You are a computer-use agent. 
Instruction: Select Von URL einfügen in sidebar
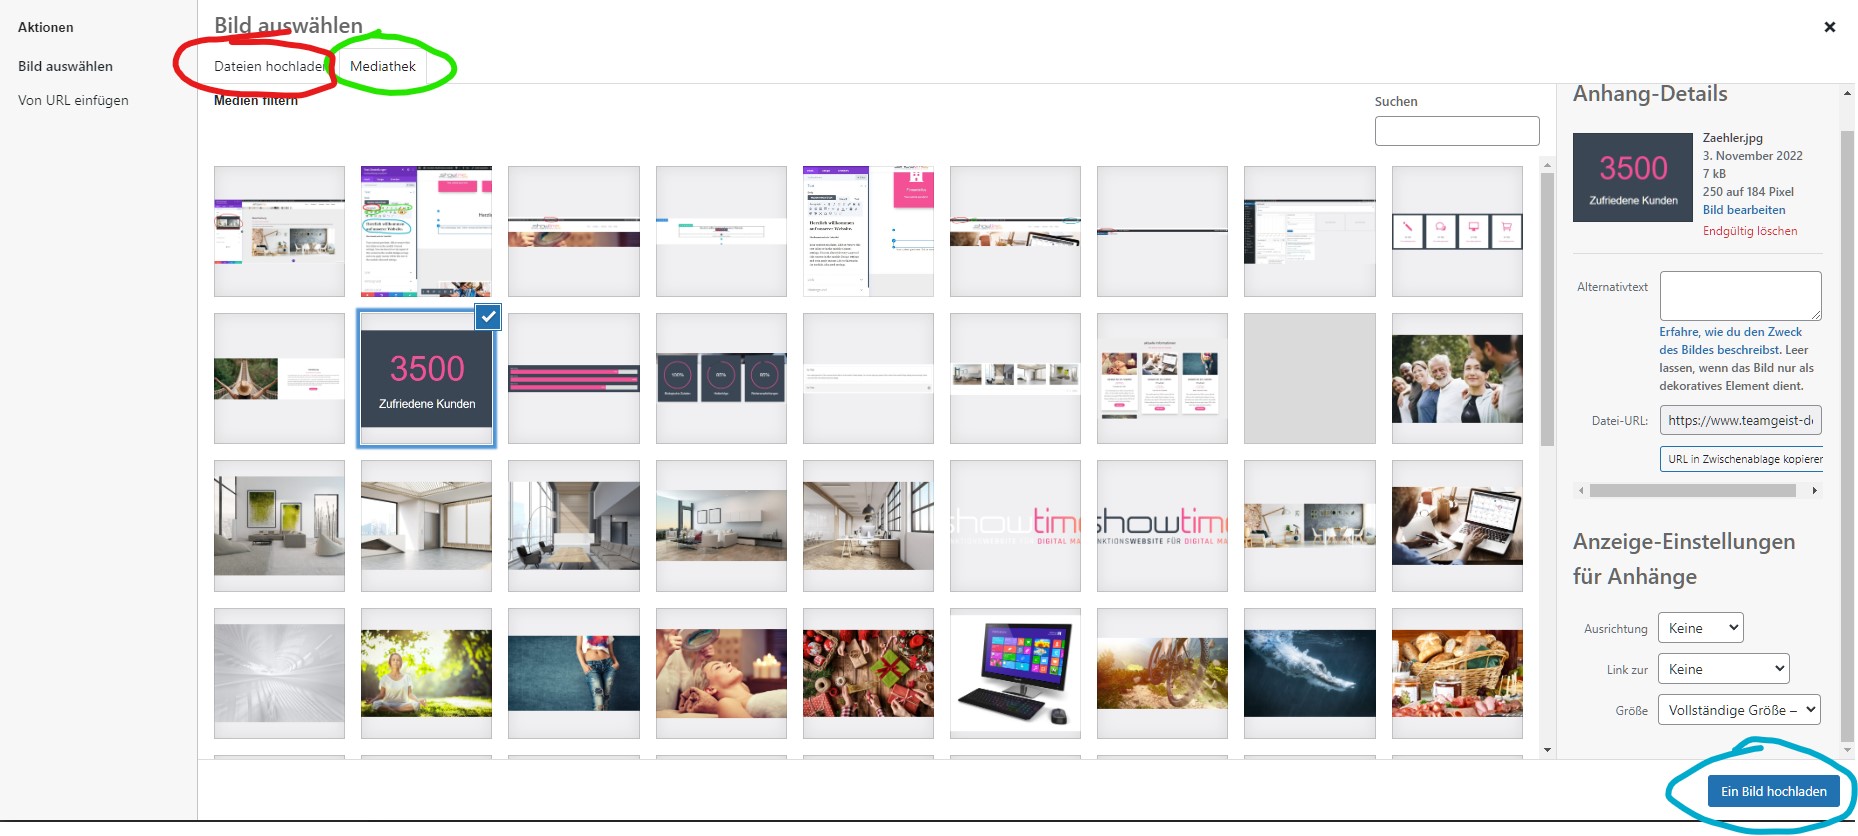click(73, 100)
